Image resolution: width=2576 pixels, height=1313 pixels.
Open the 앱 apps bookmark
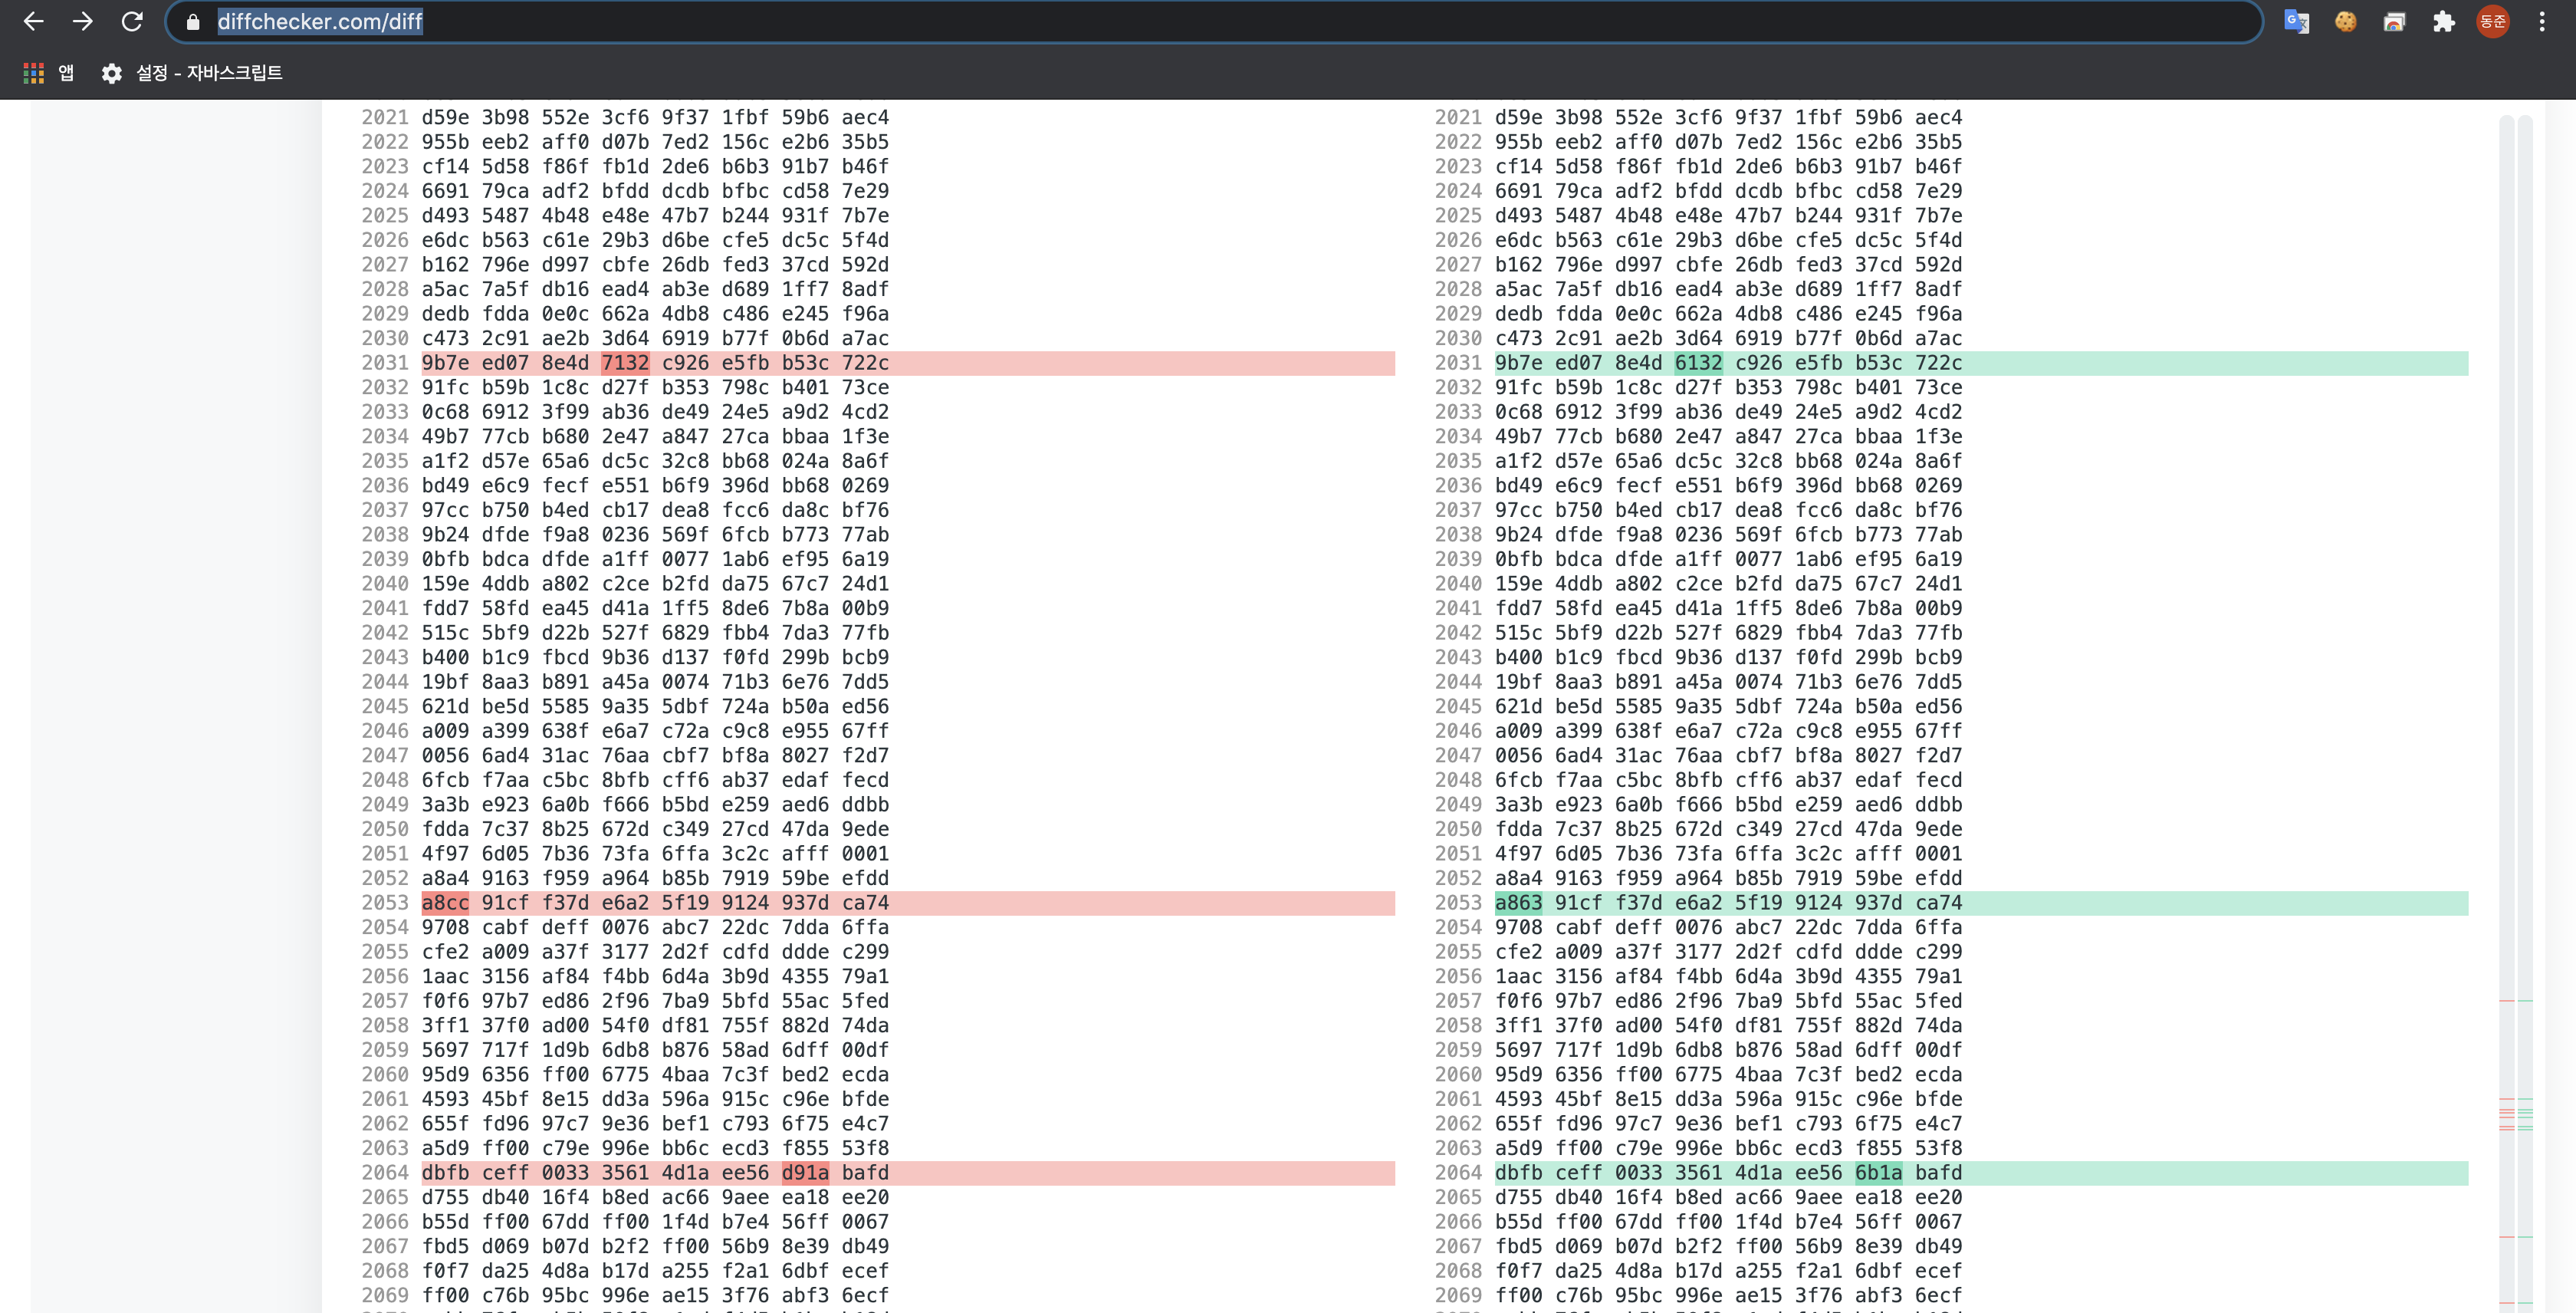pyautogui.click(x=48, y=73)
